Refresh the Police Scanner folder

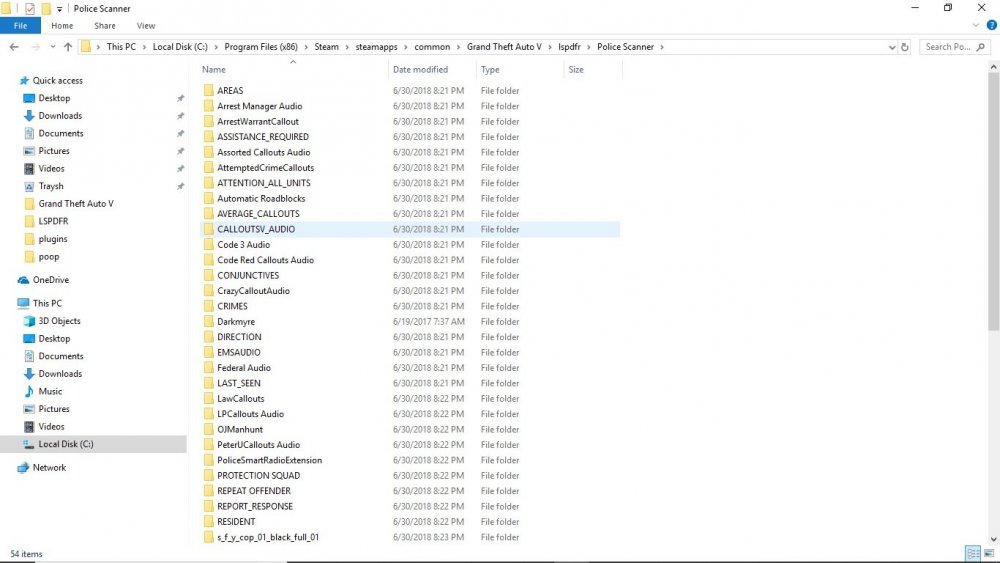904,47
